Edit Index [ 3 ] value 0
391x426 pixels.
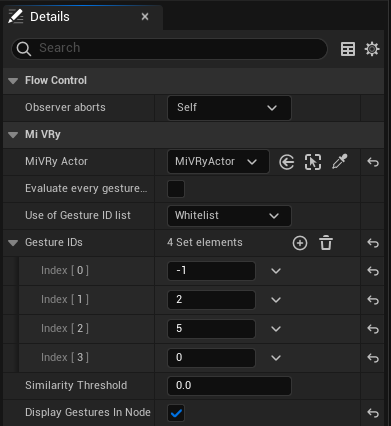point(211,358)
